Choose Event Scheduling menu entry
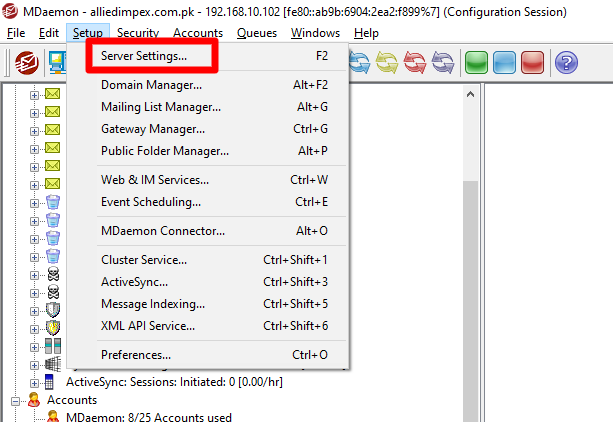 pos(151,202)
